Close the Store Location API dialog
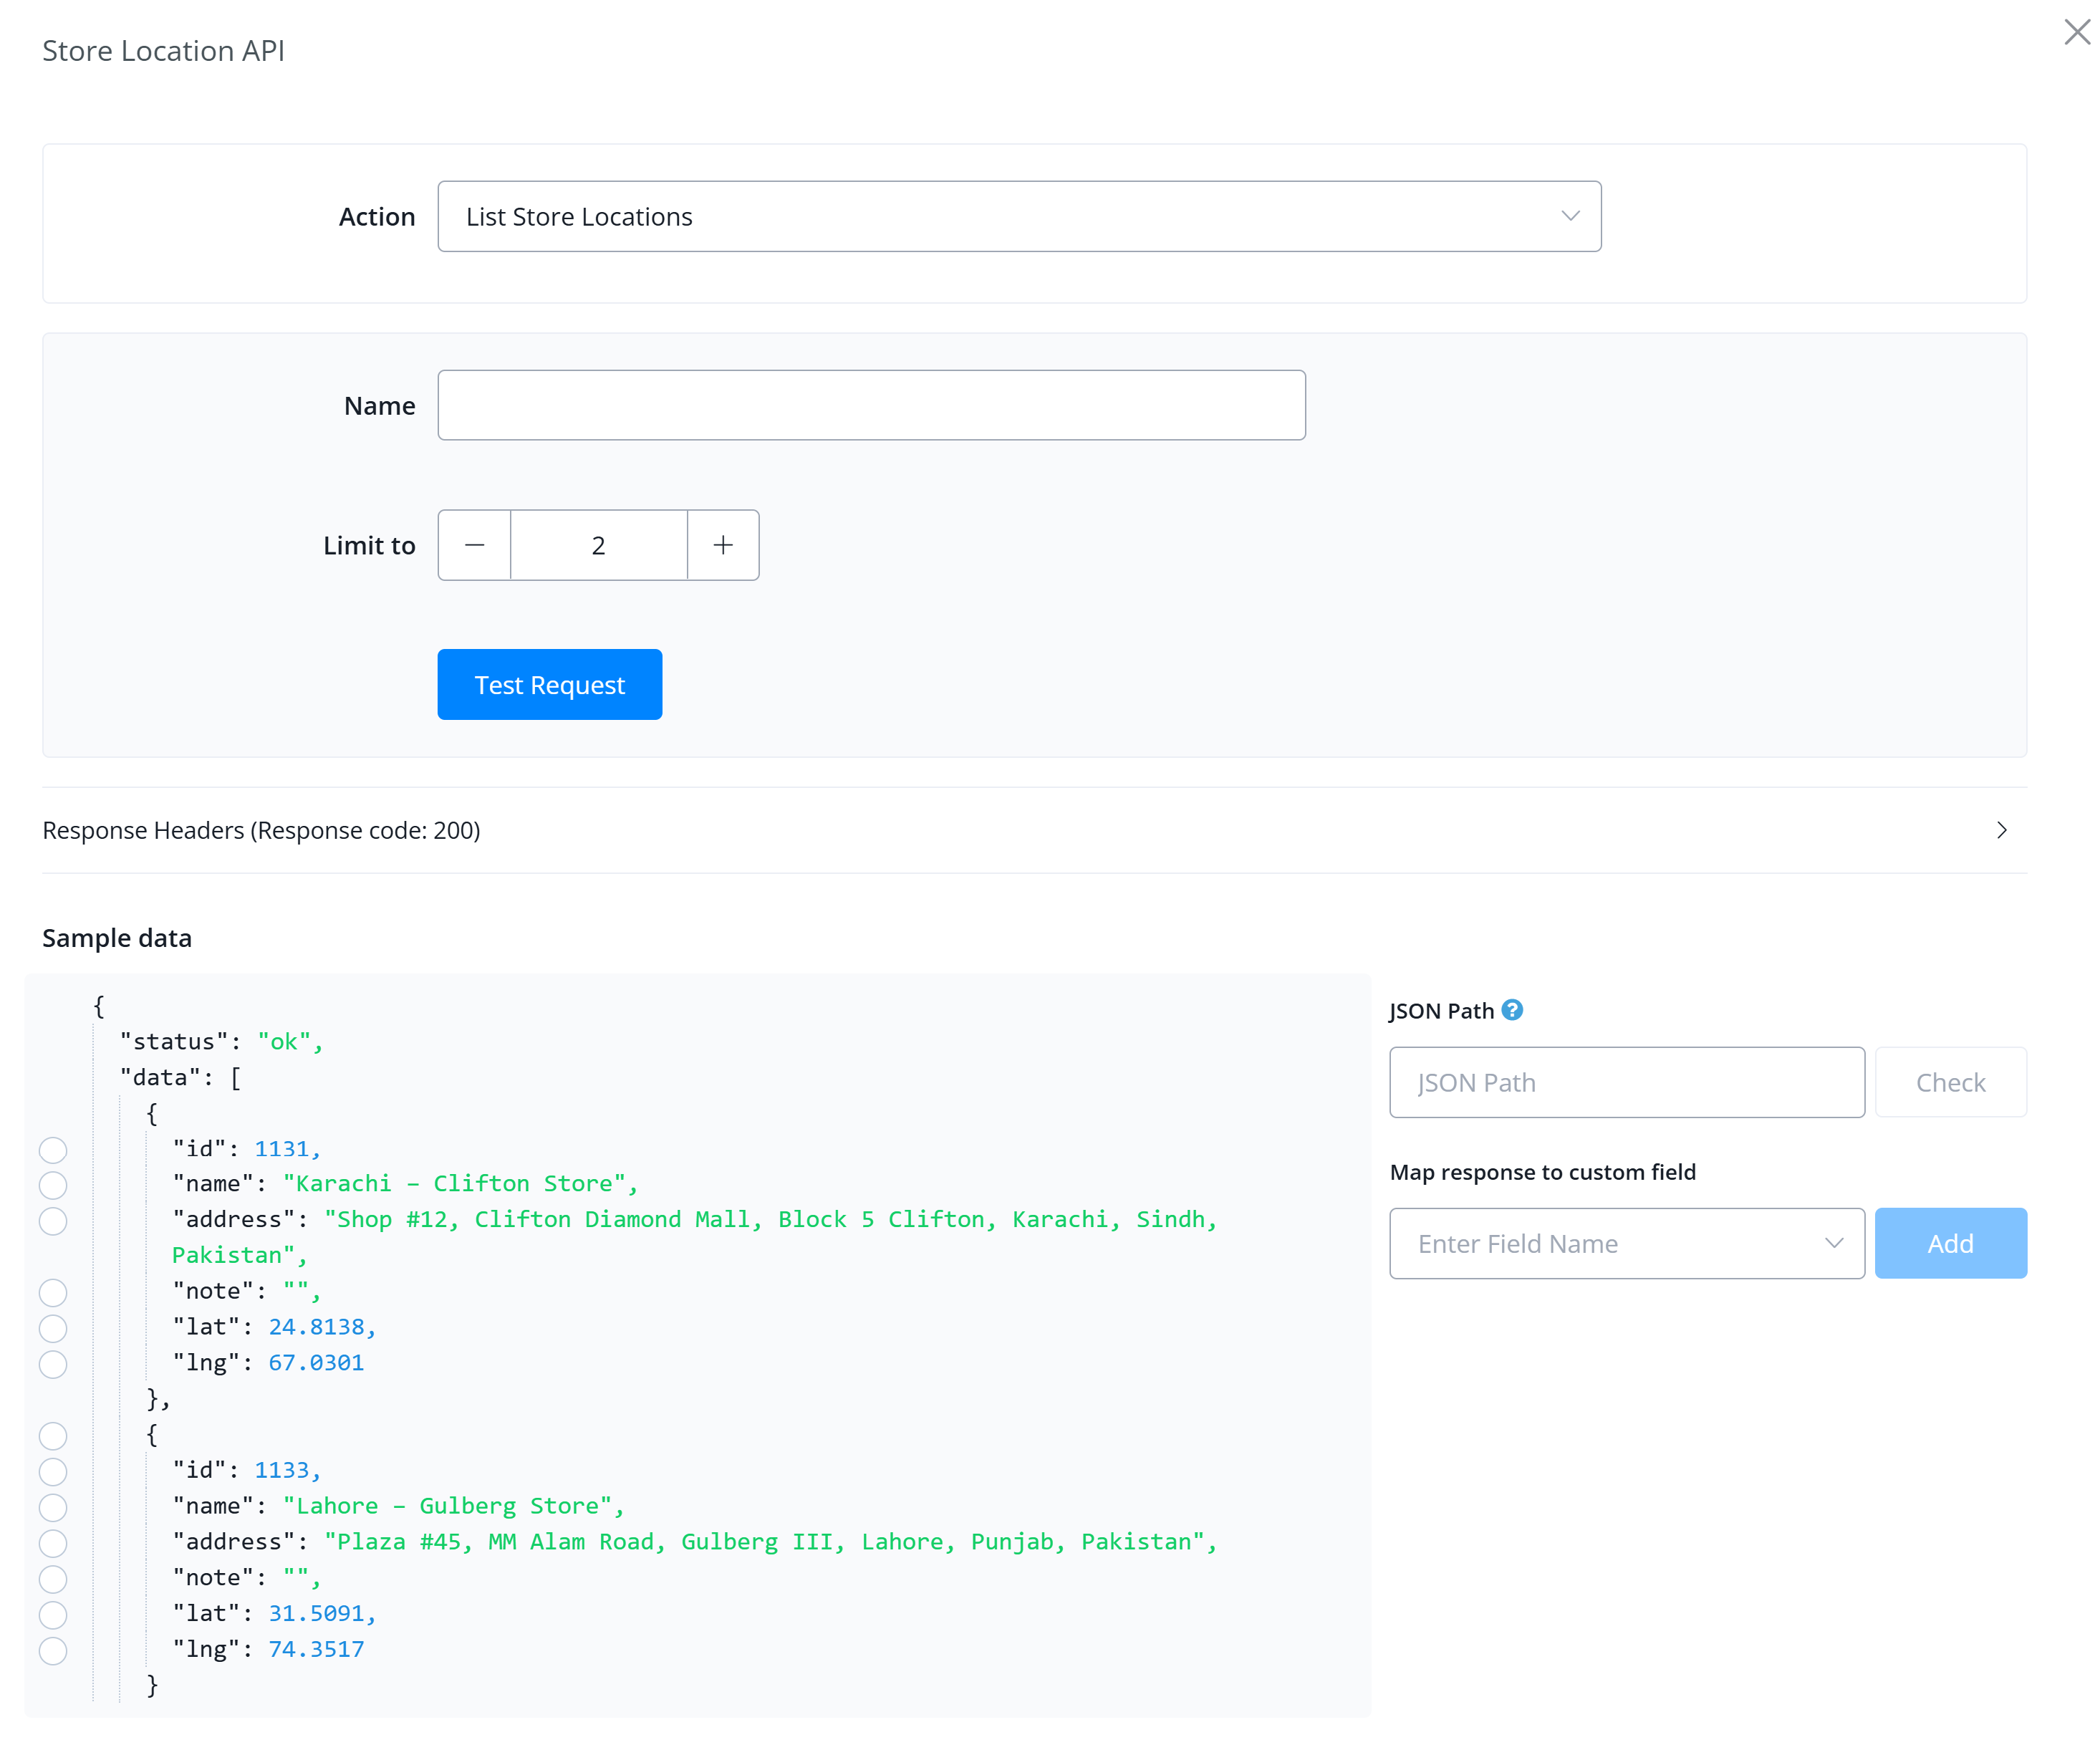This screenshot has width=2100, height=1750. point(2077,32)
